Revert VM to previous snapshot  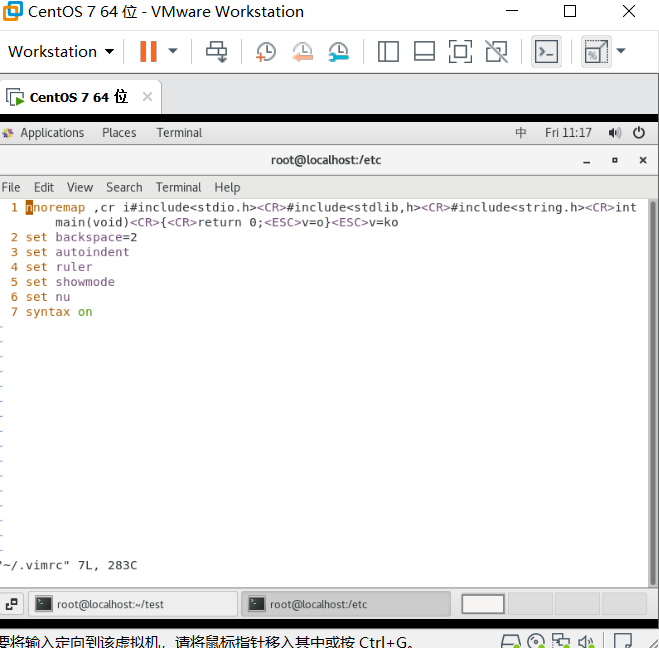pos(303,52)
